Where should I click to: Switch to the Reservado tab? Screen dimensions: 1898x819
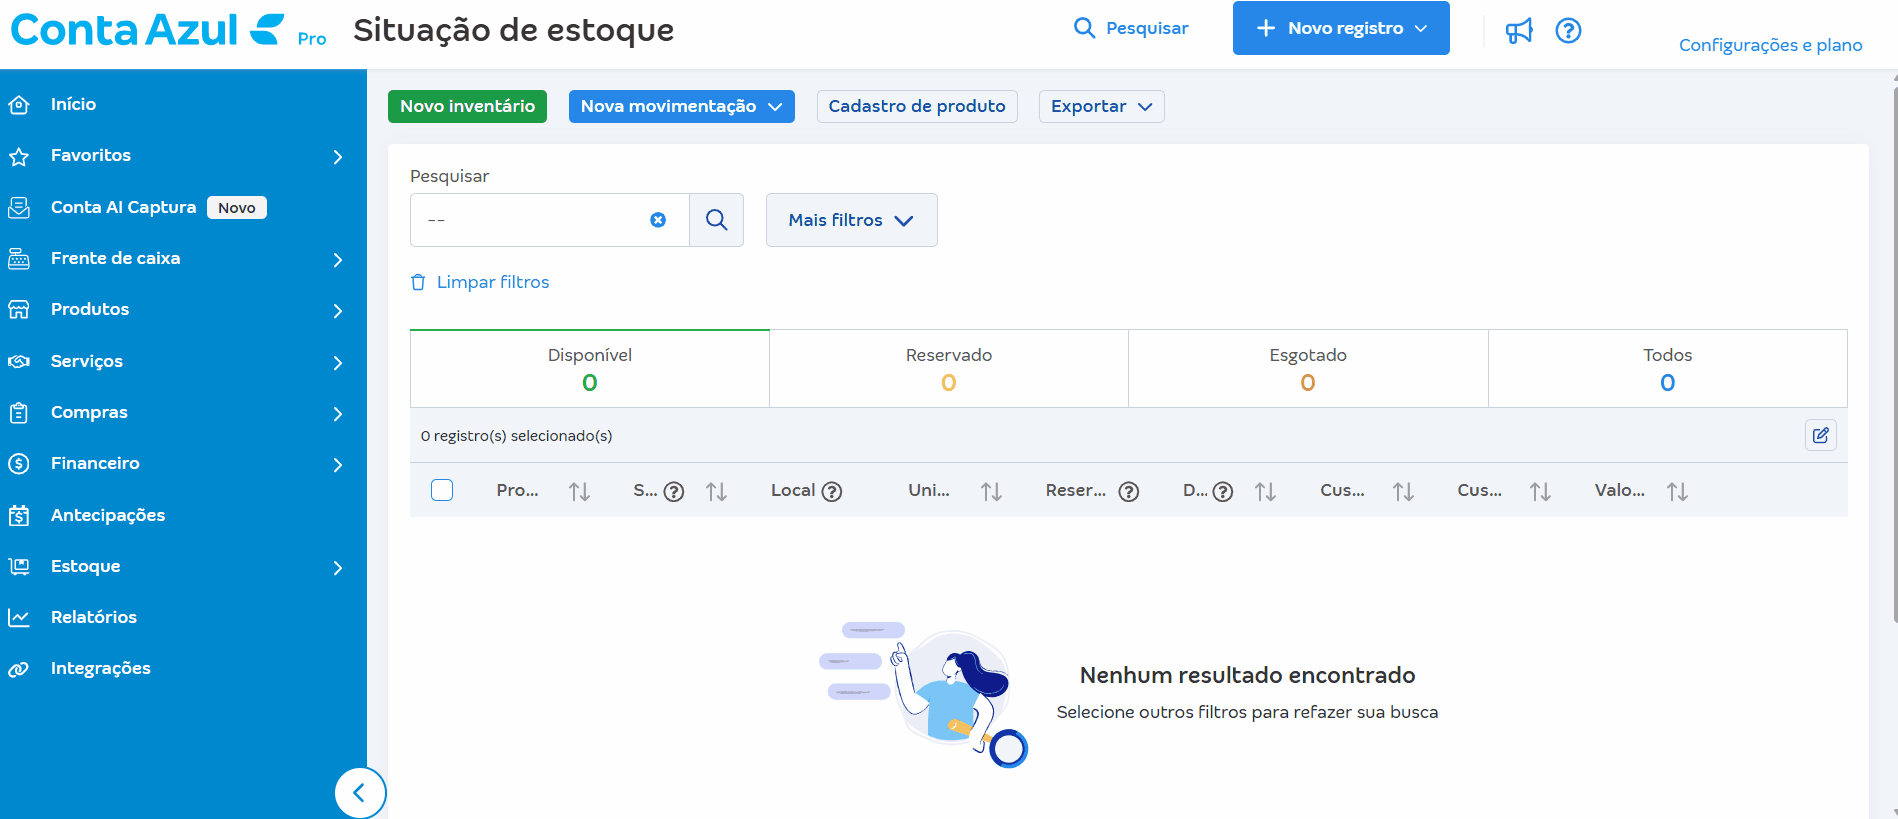(x=948, y=368)
